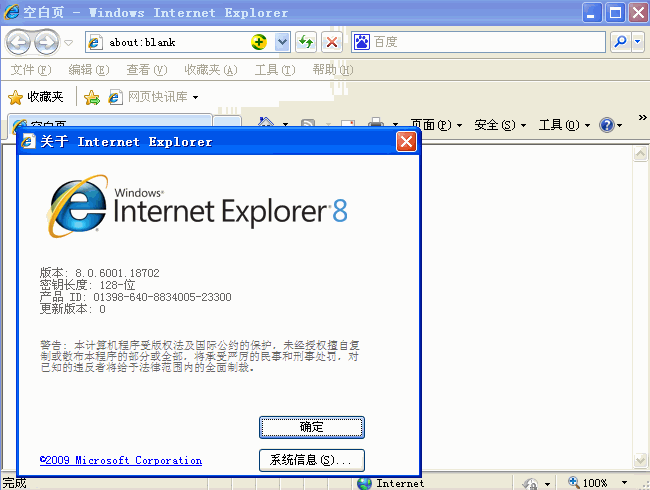Viewport: 650px width, 490px height.
Task: Select the 空白页 browser tab
Action: point(110,123)
